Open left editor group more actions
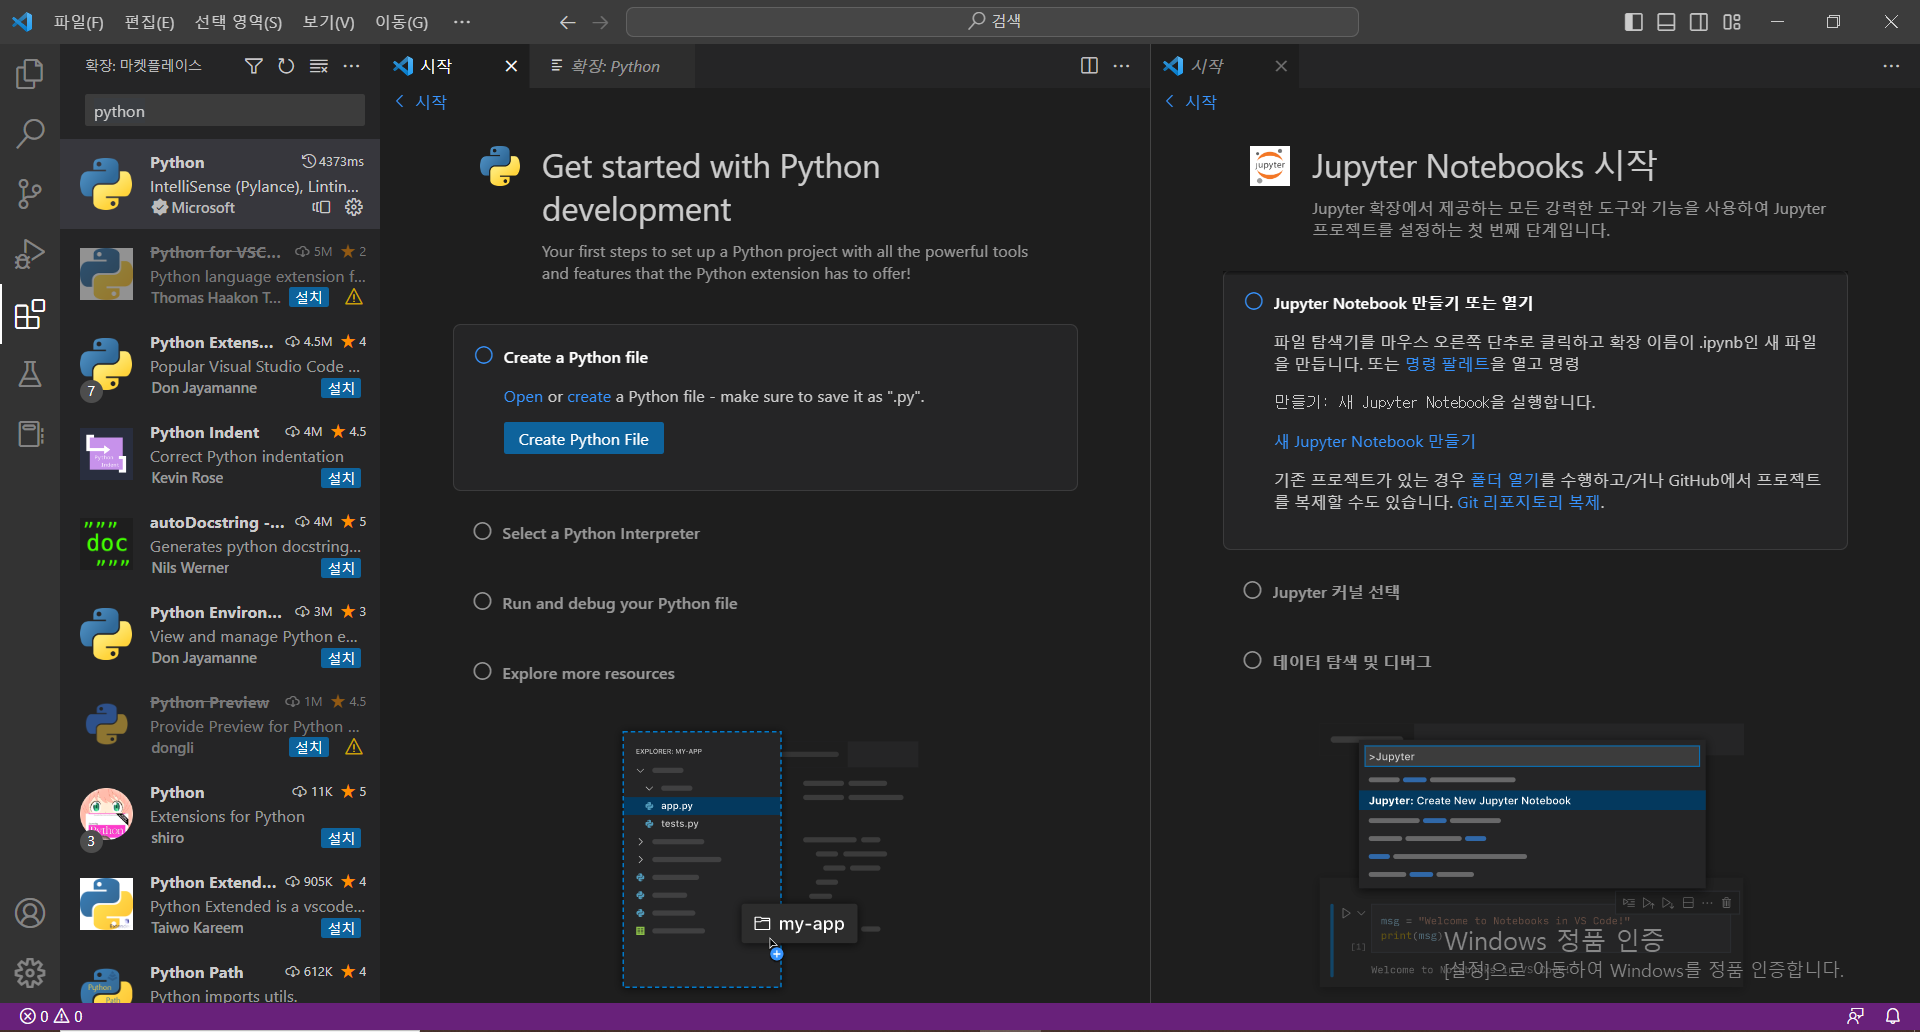1920x1032 pixels. tap(1121, 66)
